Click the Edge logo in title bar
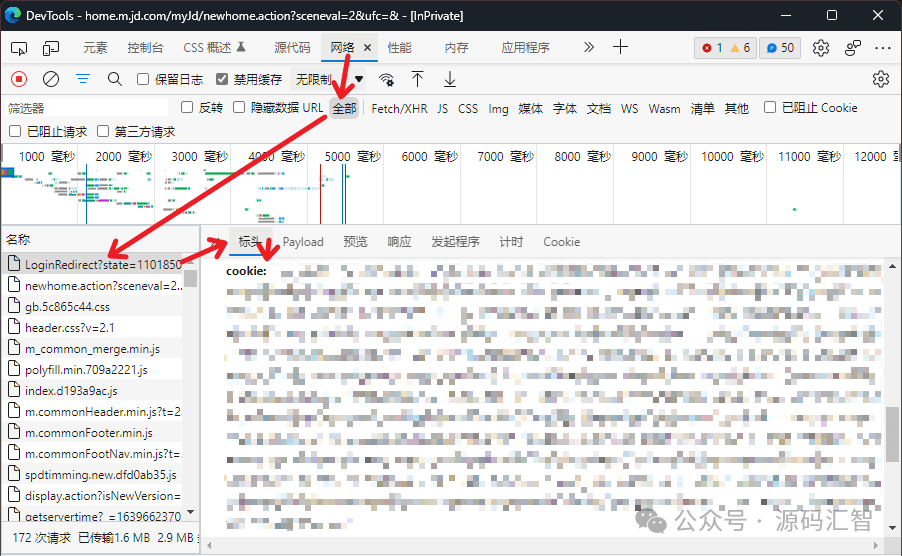902x556 pixels. (12, 15)
